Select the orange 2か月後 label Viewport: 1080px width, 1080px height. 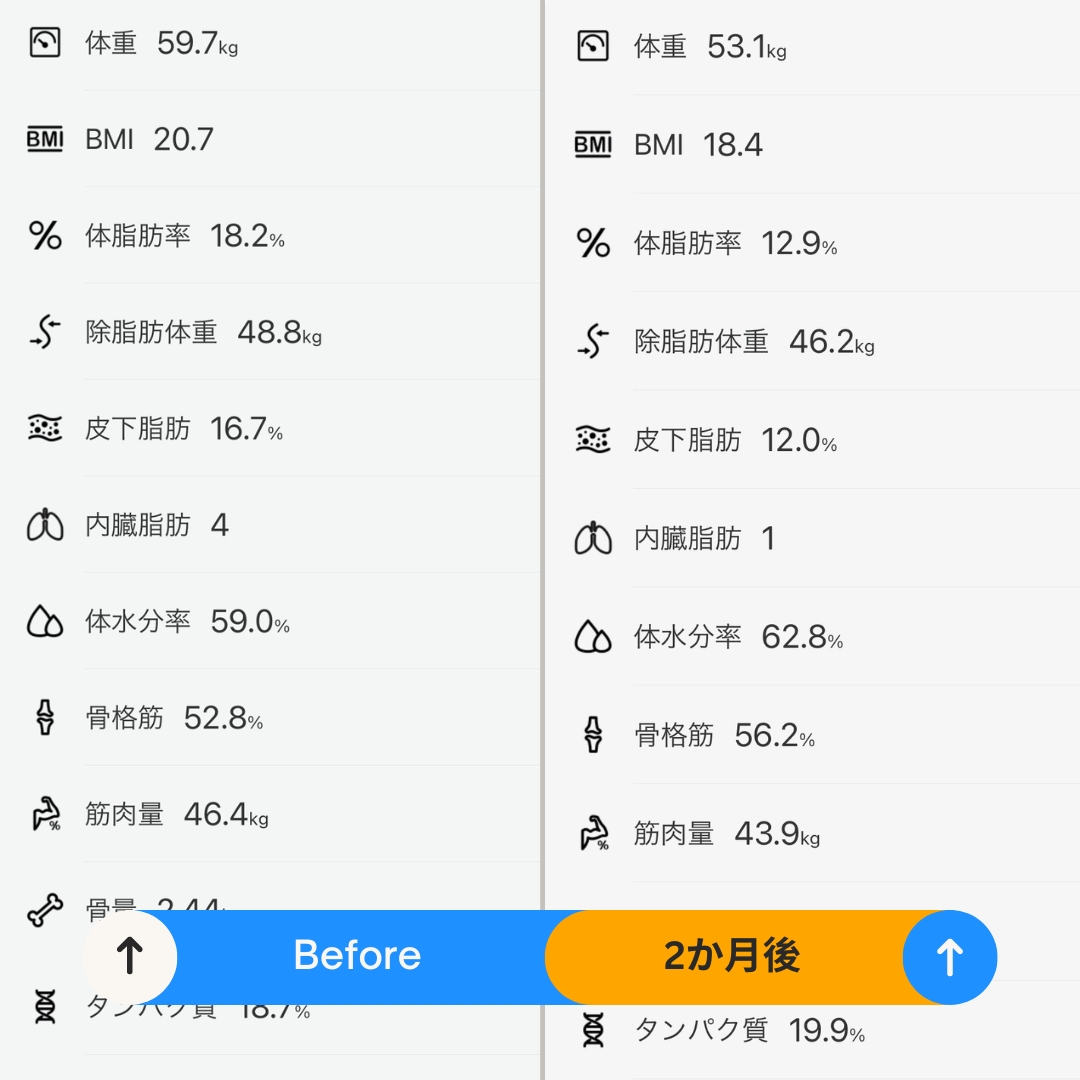click(x=731, y=956)
